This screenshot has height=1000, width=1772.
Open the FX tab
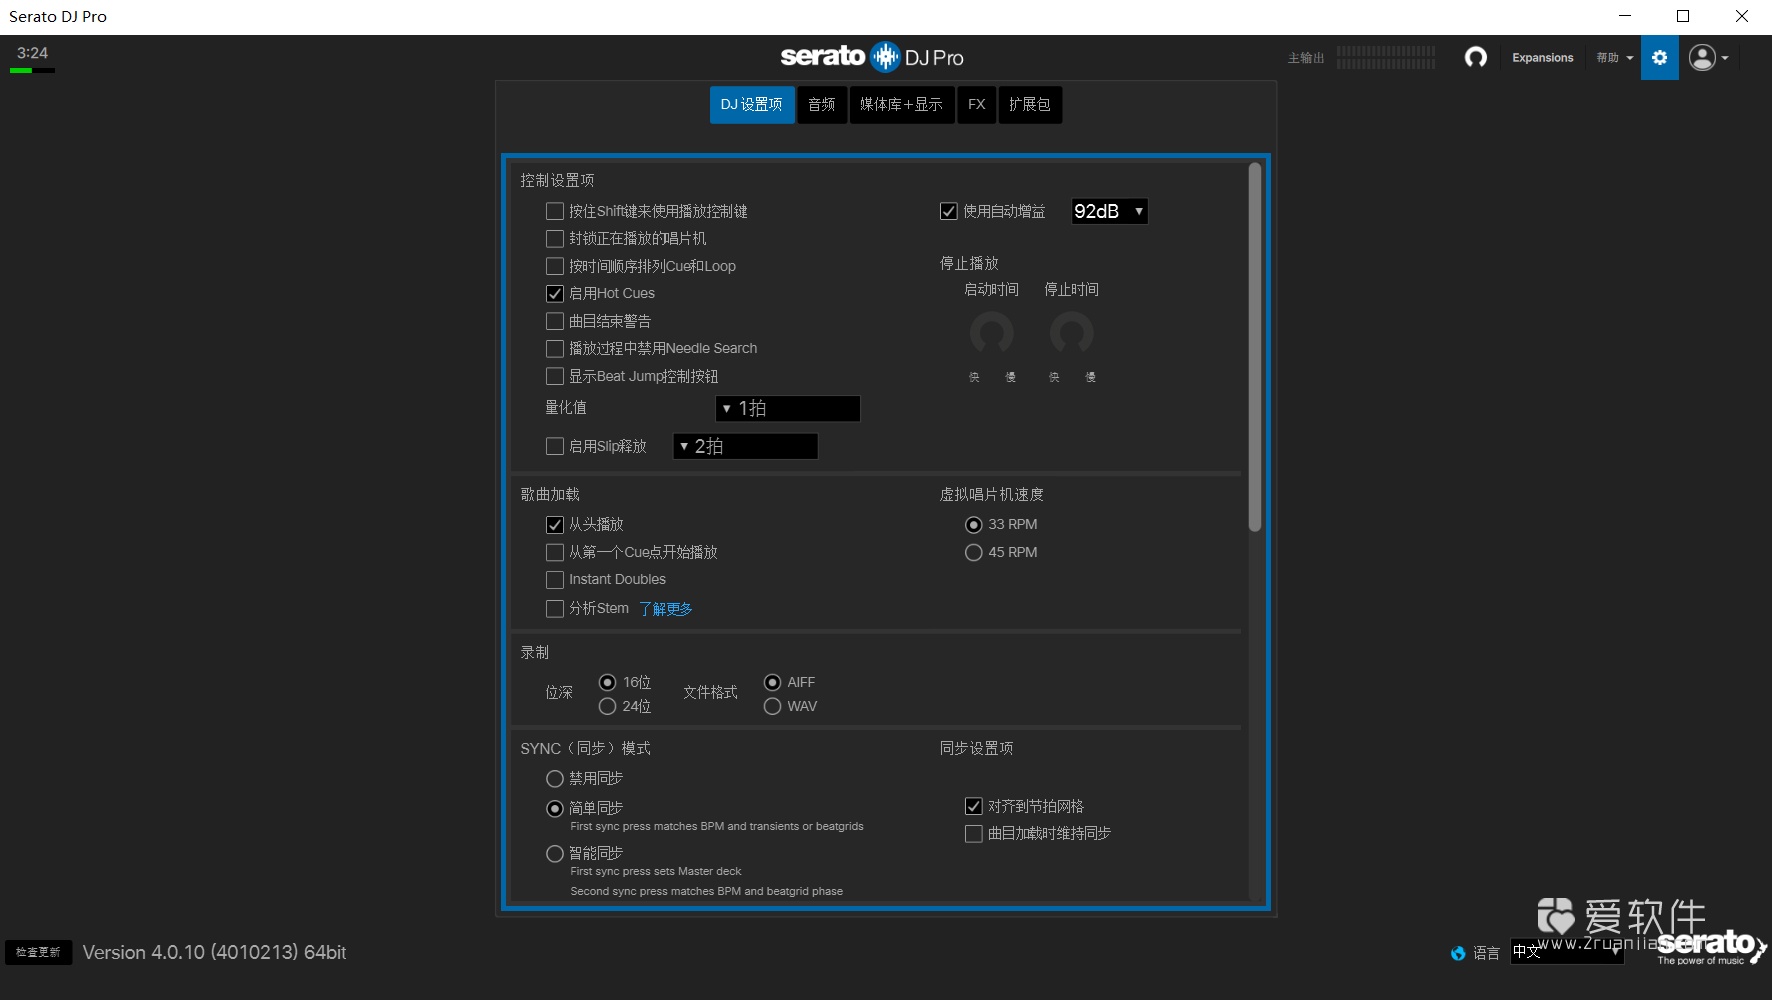pos(977,105)
